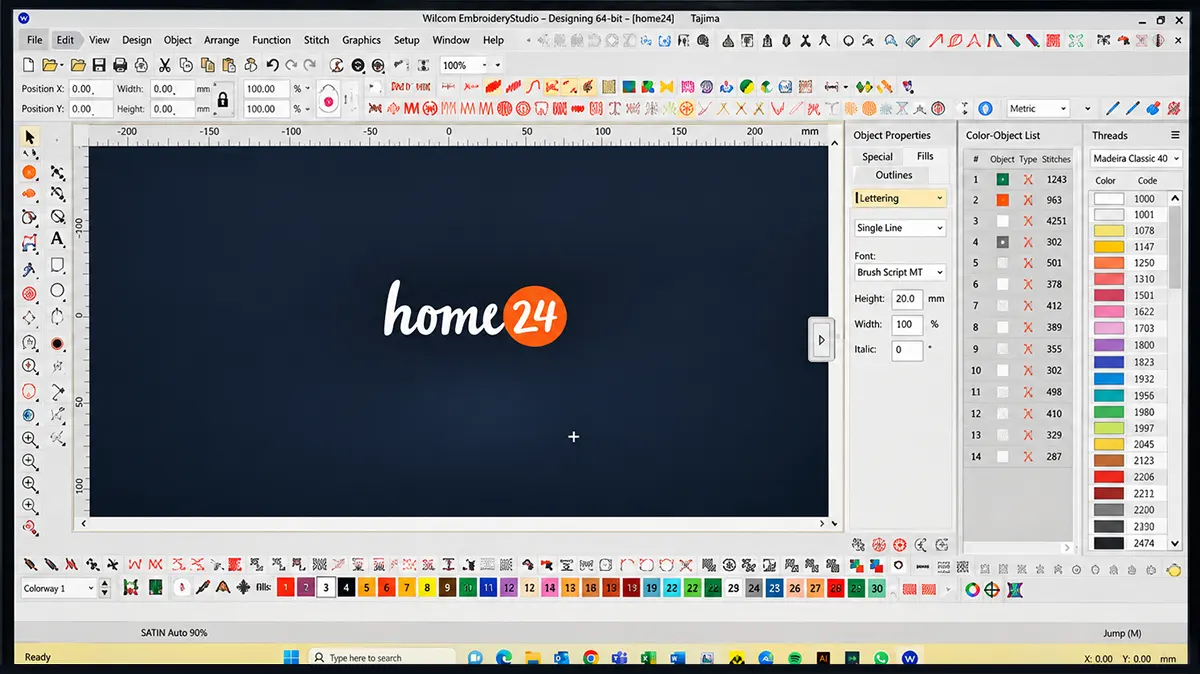Screen dimensions: 1200x674
Task: Click the orange circle tool in left toolbox
Action: (x=29, y=172)
